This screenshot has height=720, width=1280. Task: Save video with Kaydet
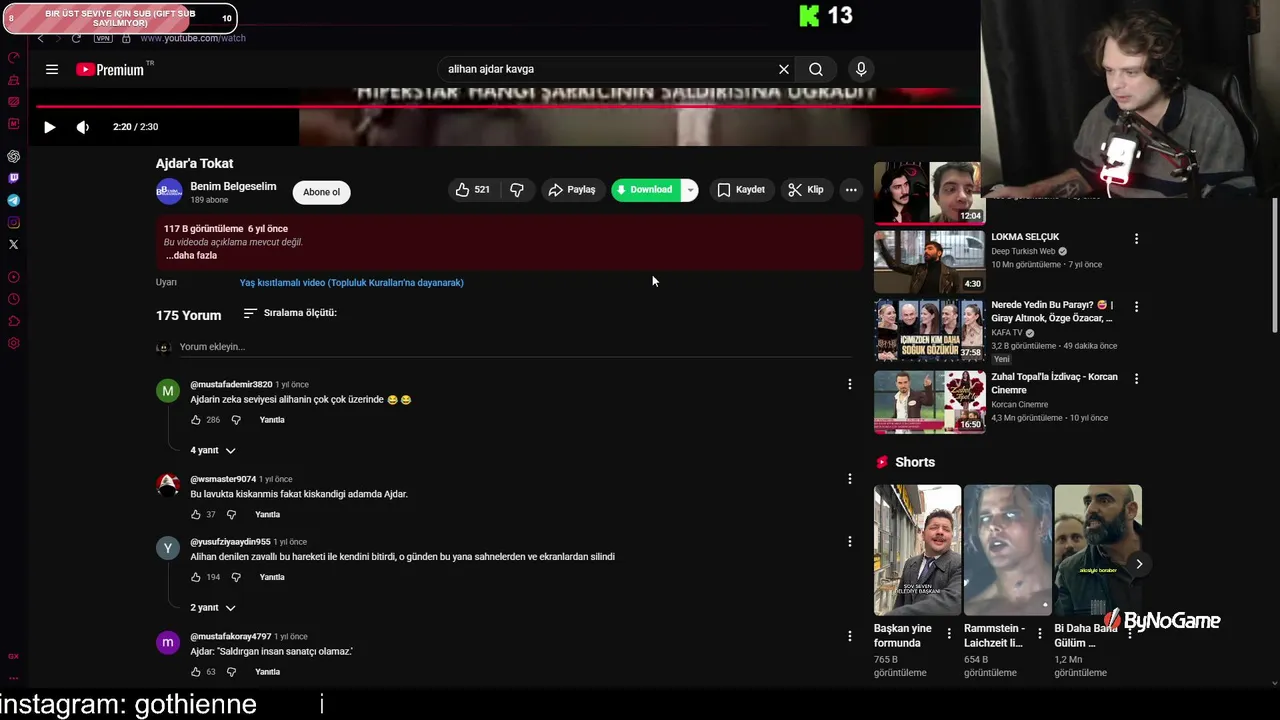(741, 190)
